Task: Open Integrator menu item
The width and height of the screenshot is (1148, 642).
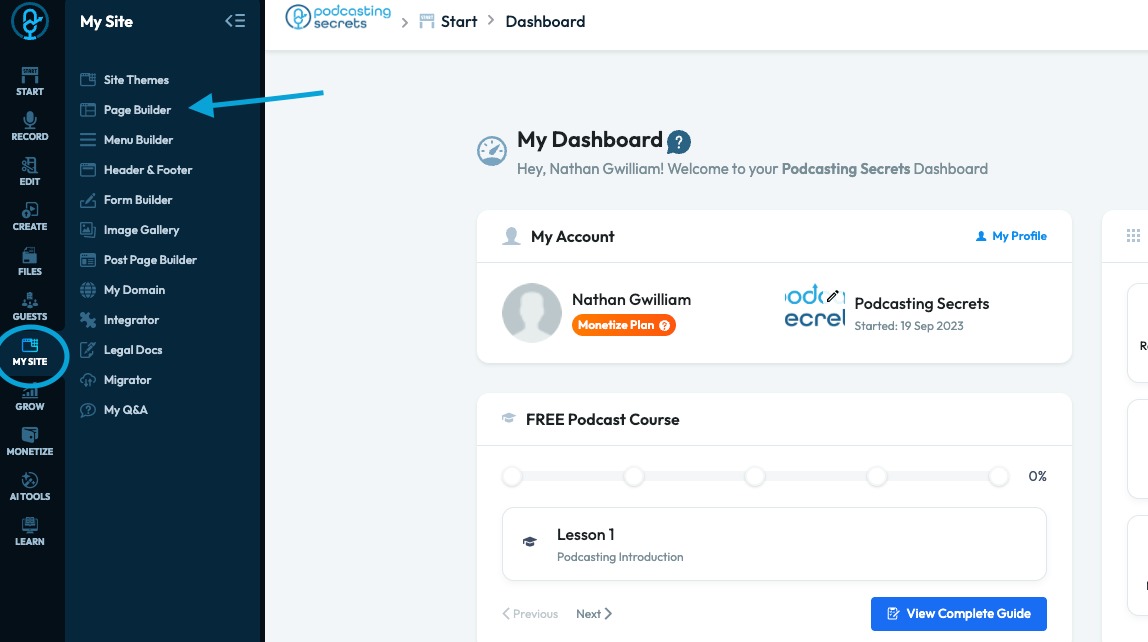Action: [119, 320]
